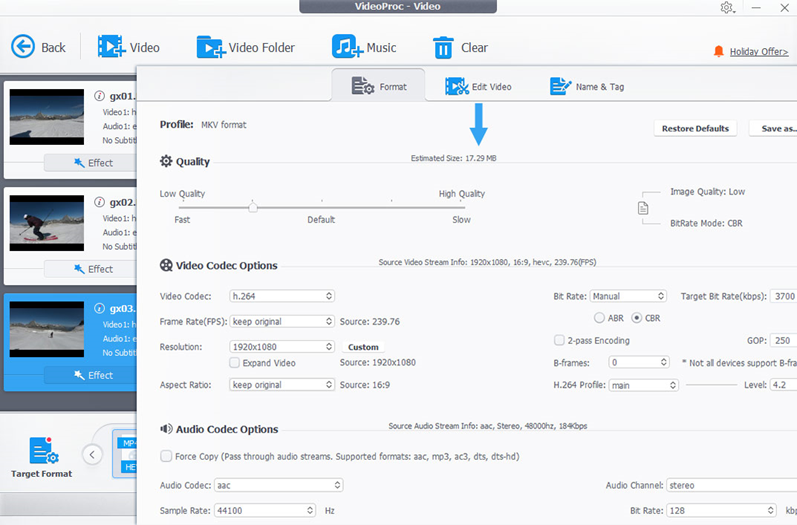
Task: Select the gx02 skier video thumbnail
Action: coord(47,223)
